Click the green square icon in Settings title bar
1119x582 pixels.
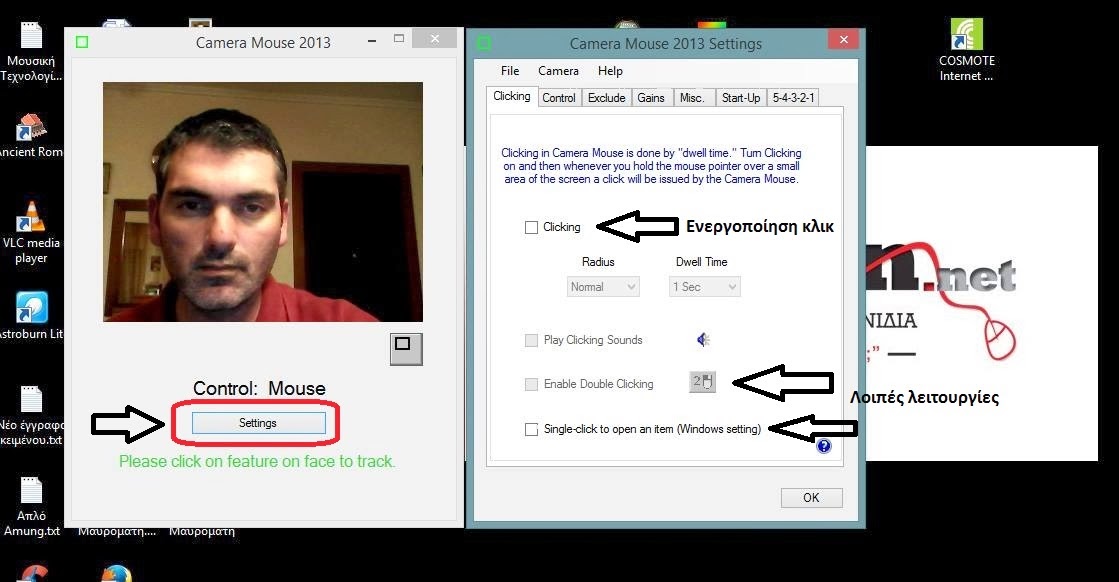click(x=484, y=44)
